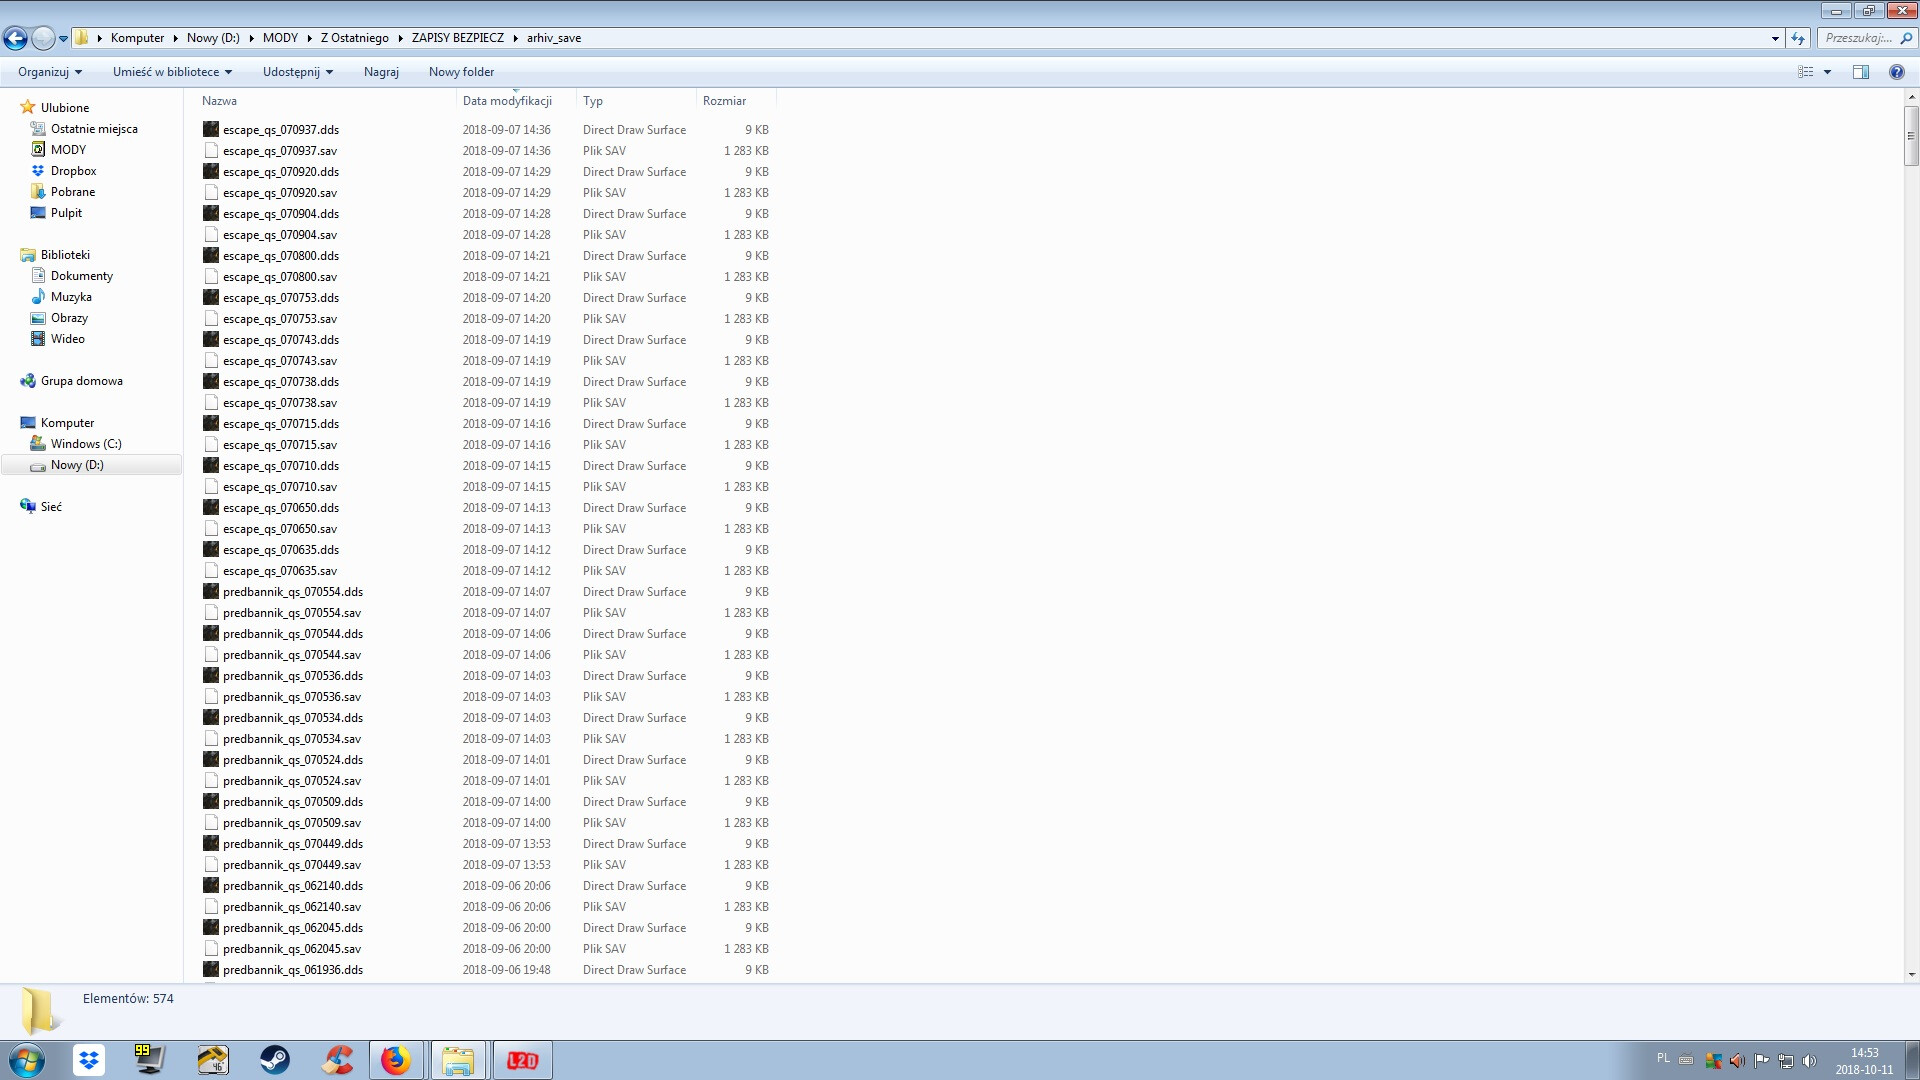Toggle the preview pane icon

(1860, 72)
